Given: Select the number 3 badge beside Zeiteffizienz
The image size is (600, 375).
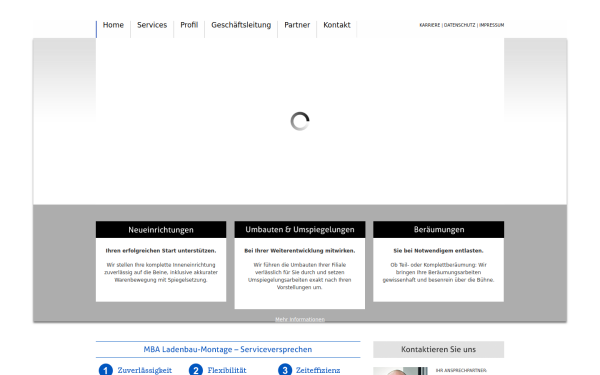Looking at the screenshot, I should [x=285, y=370].
